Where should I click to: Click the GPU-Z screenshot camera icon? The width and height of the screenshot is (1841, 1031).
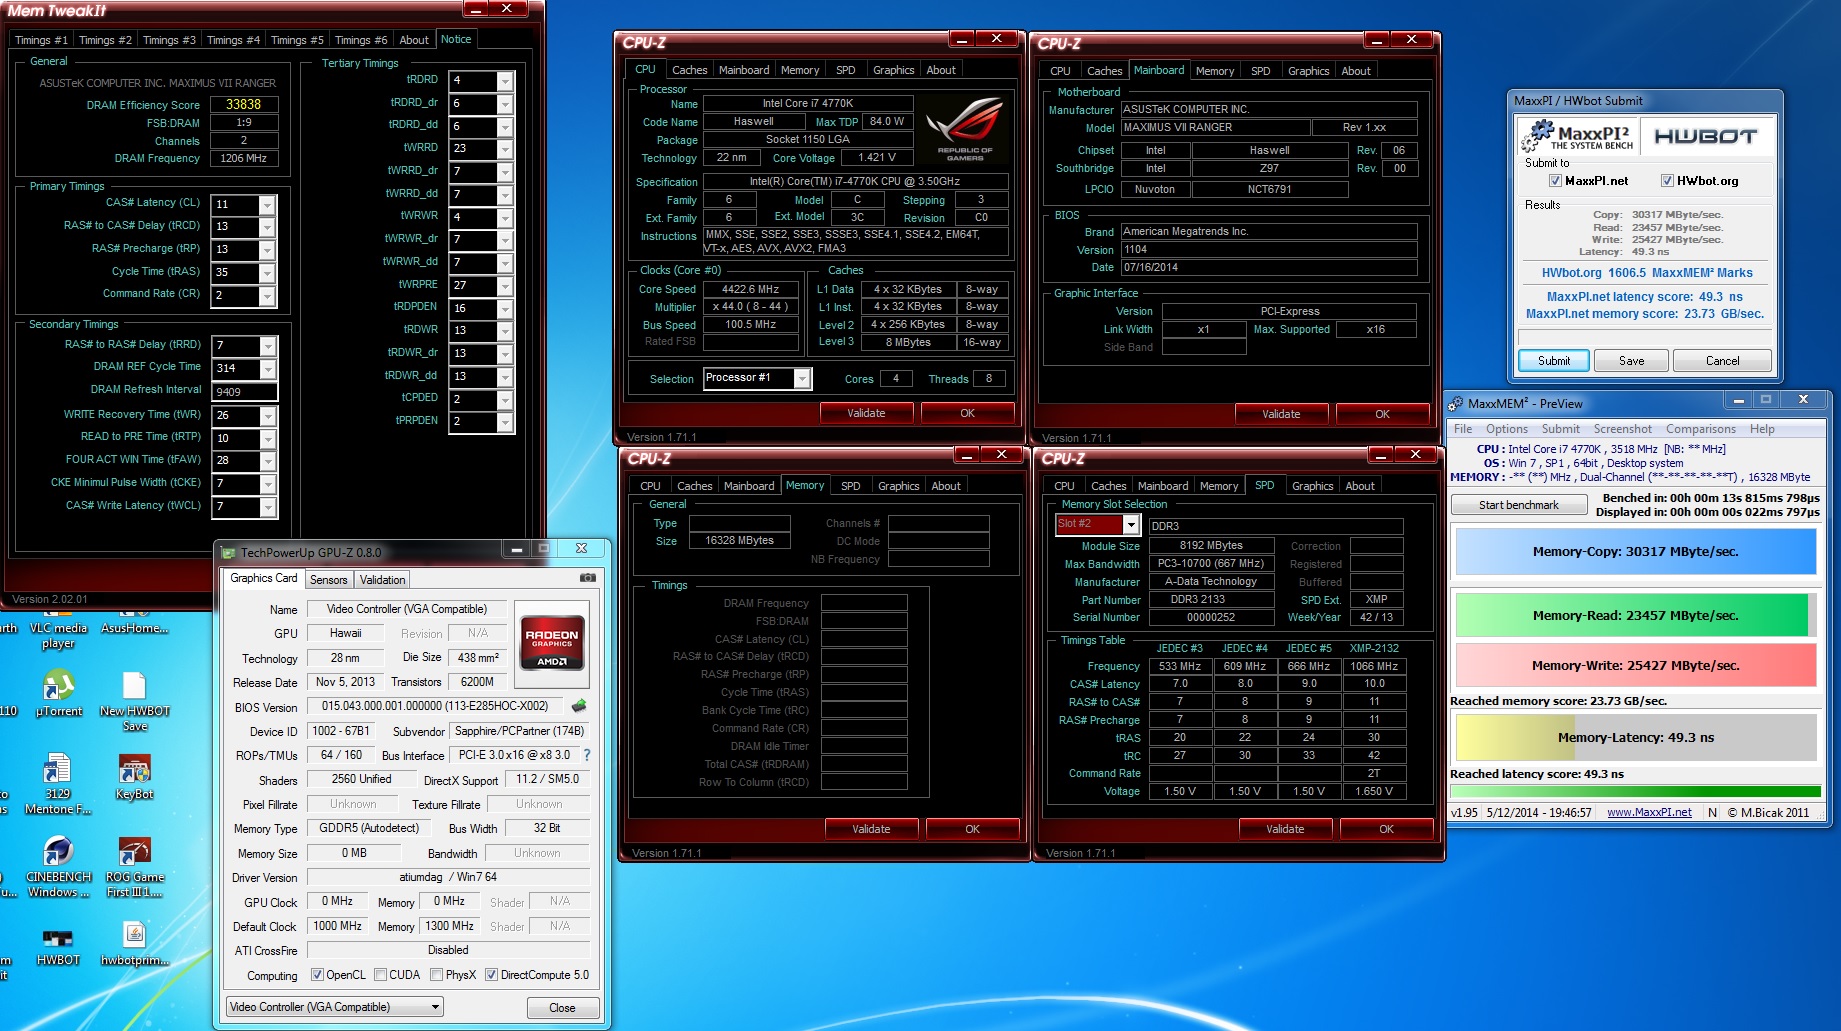click(x=588, y=578)
